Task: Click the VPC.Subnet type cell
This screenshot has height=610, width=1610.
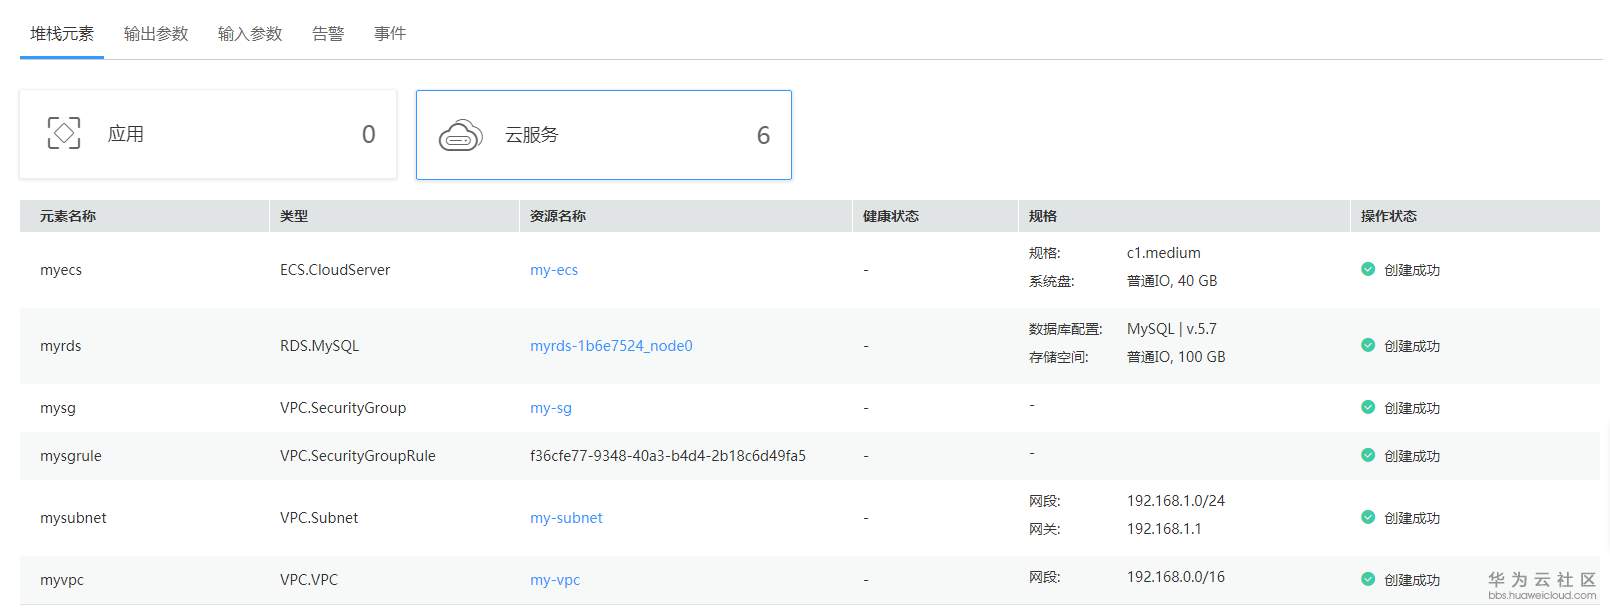Action: 319,518
